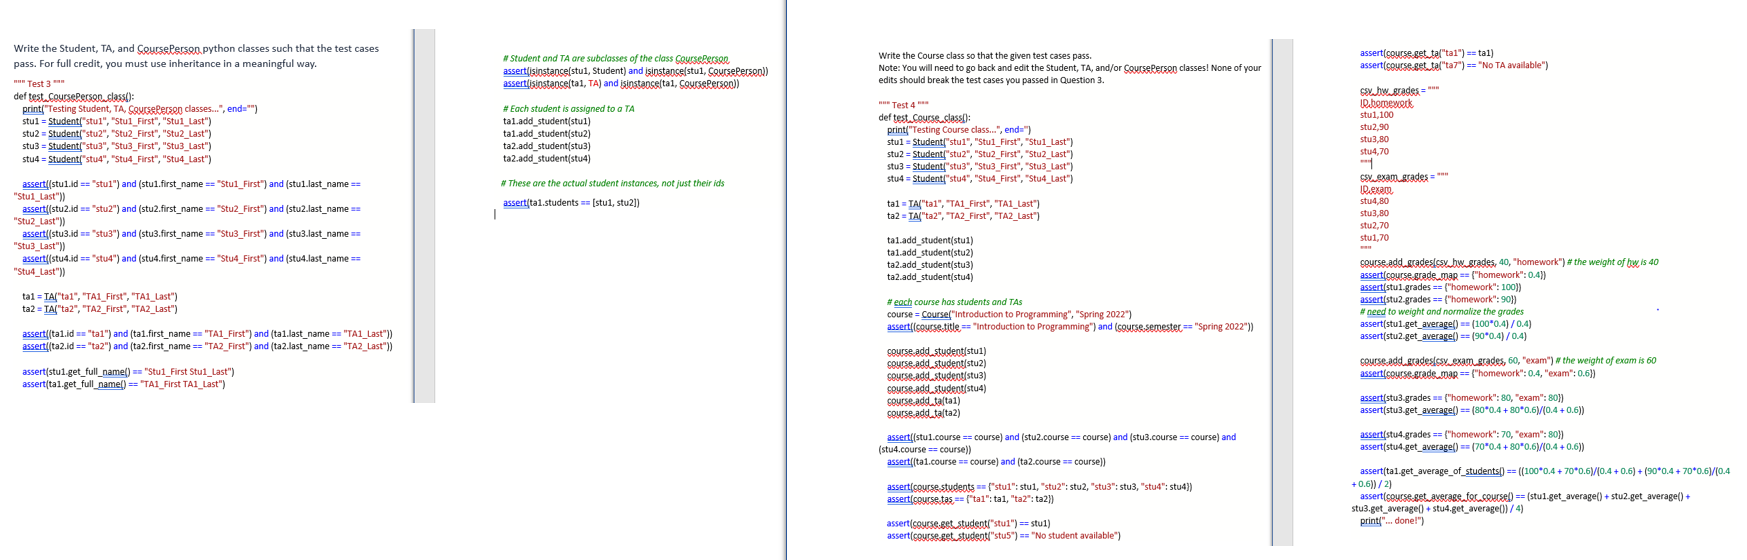Click 'assert(stu2.get_average() == (90*0.4) / 0.4)' line
Image resolution: width=1747 pixels, height=560 pixels.
click(x=1443, y=336)
